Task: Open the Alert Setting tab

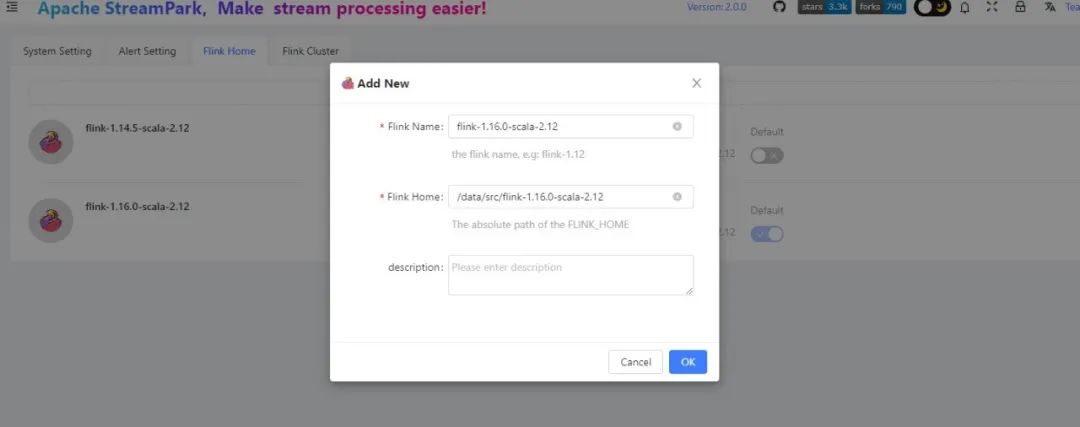Action: pyautogui.click(x=145, y=51)
